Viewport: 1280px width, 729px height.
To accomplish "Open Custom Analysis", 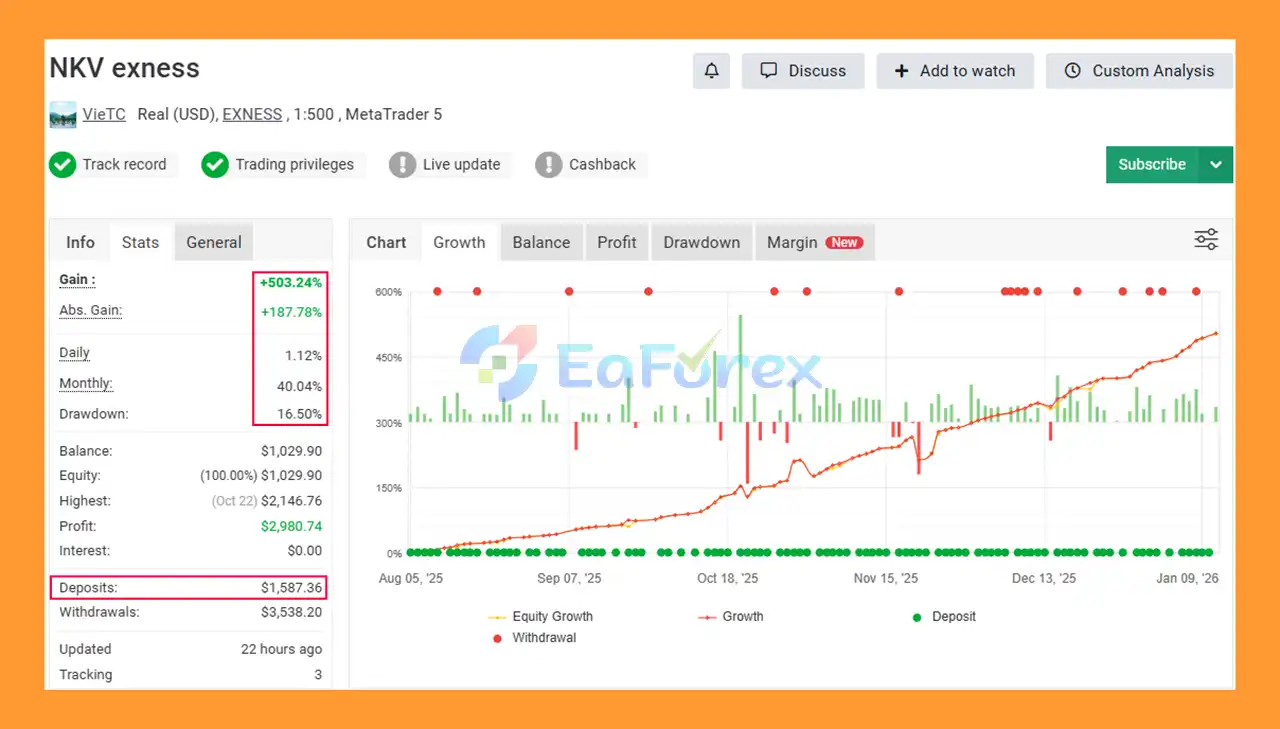I will (1139, 71).
